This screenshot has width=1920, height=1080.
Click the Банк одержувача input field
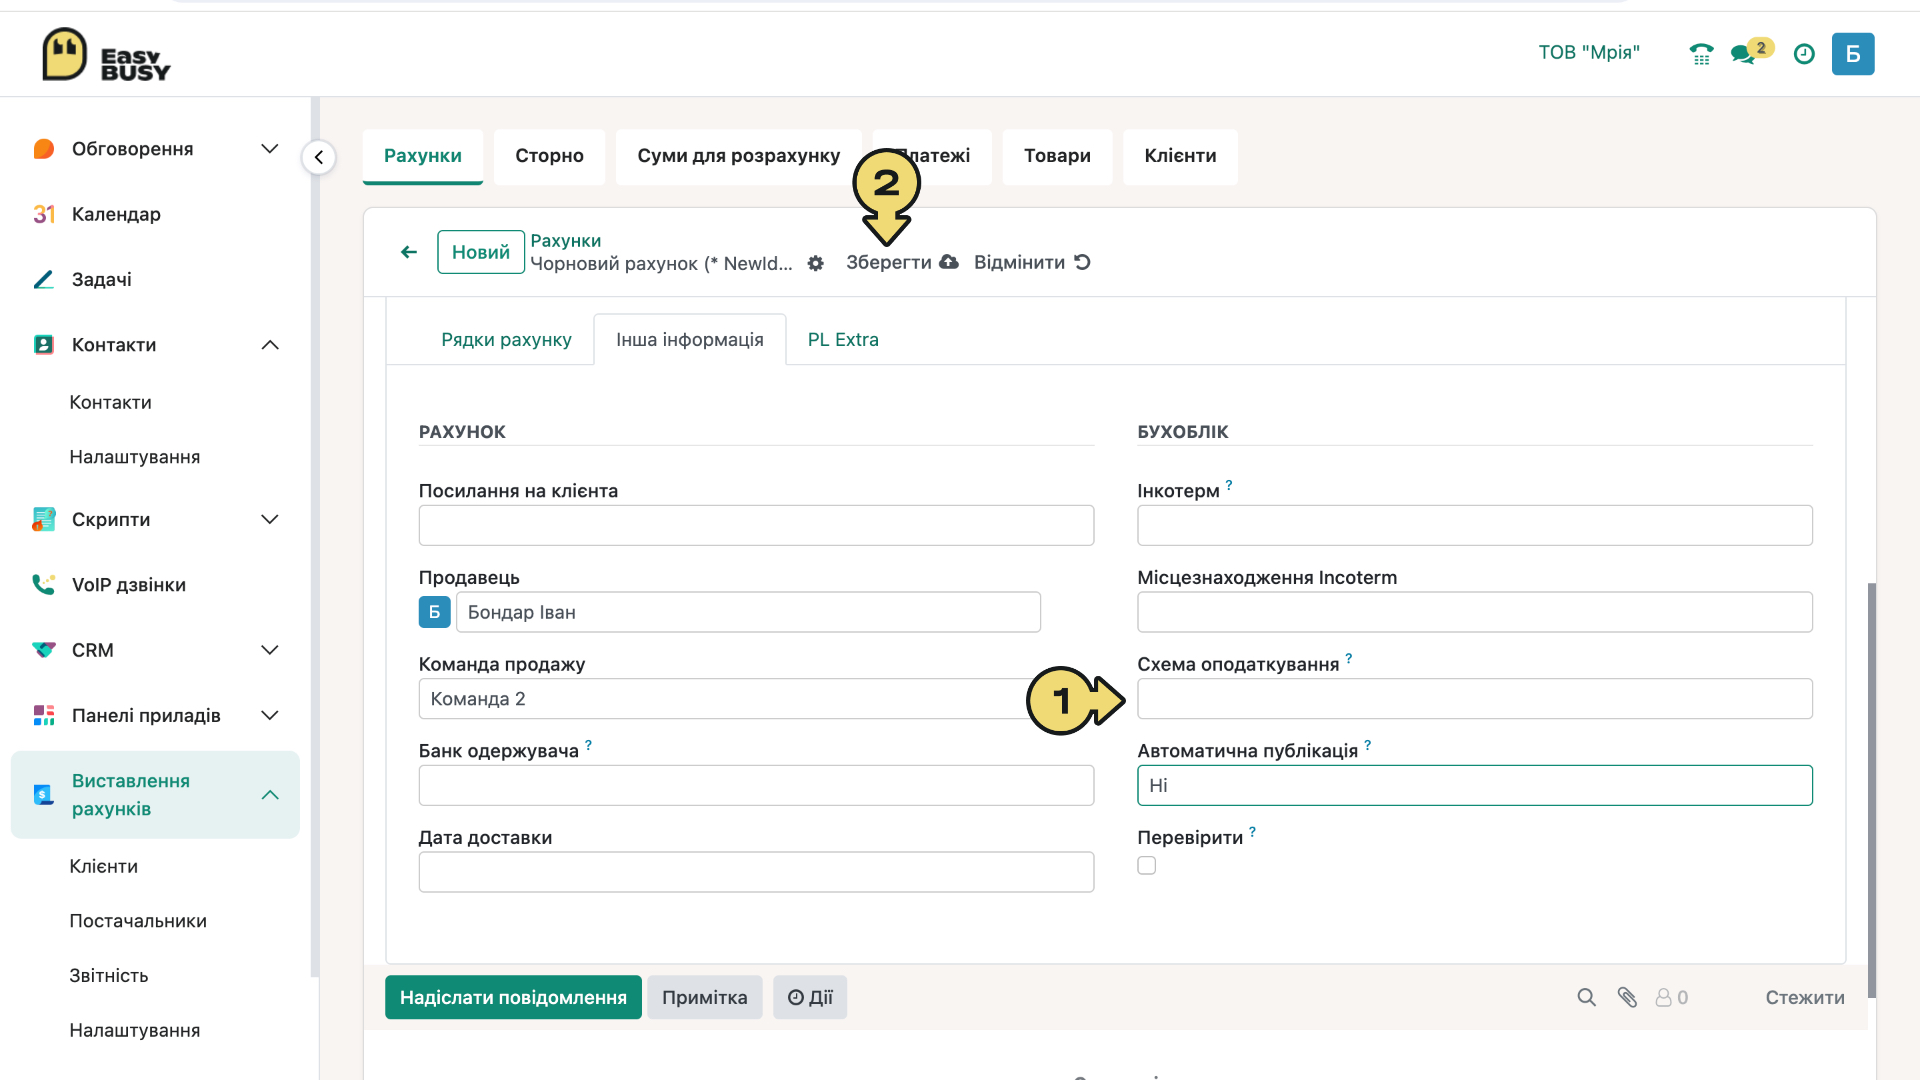pos(755,786)
